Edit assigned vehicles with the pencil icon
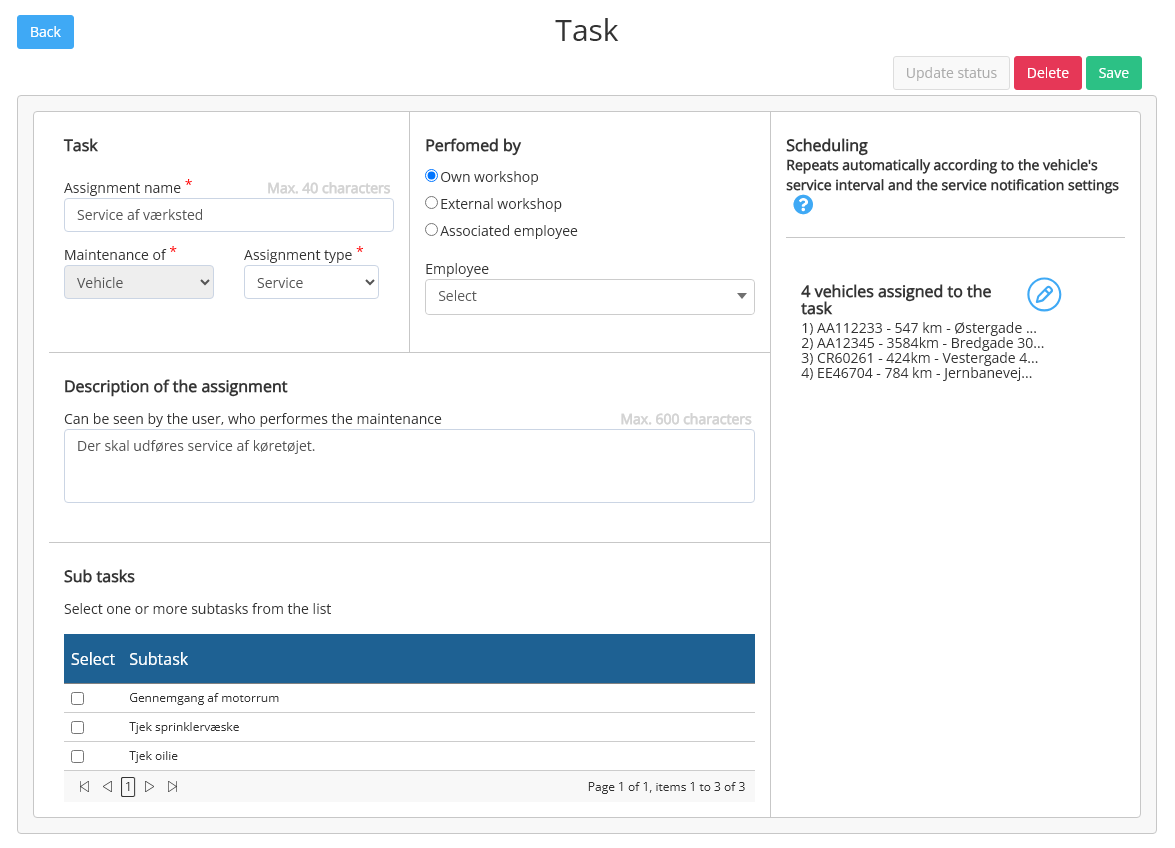 pyautogui.click(x=1044, y=294)
